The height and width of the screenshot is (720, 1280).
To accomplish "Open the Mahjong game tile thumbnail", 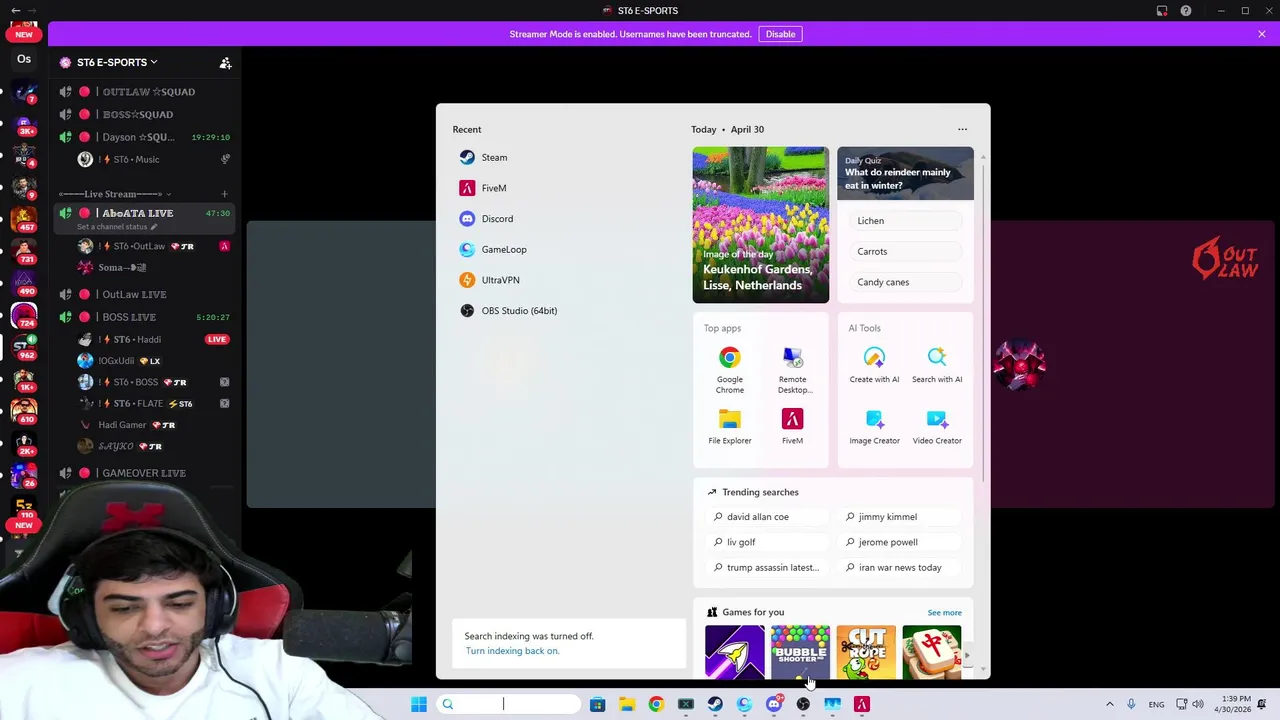I will click(x=931, y=652).
